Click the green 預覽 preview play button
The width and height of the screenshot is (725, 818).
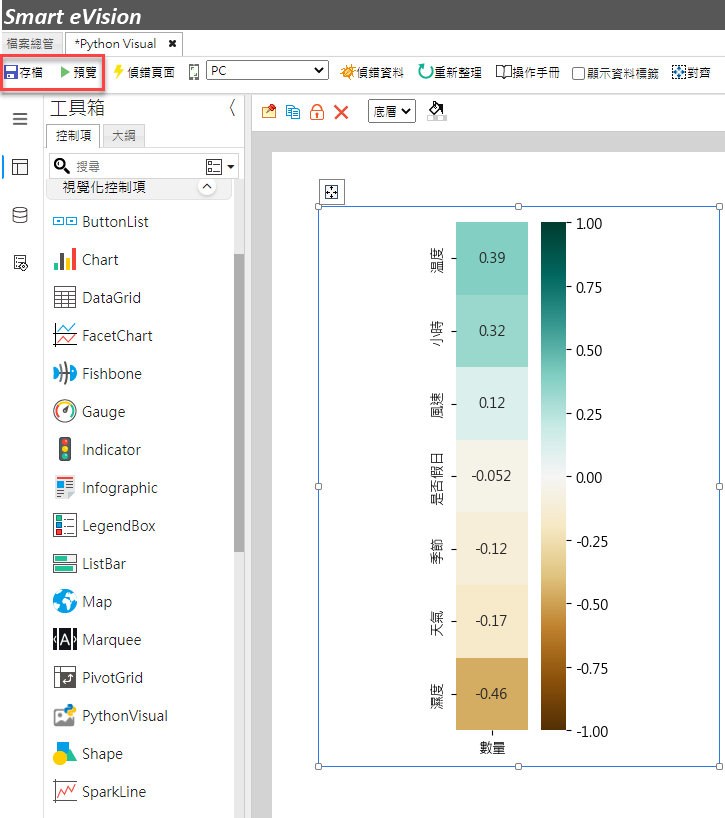(65, 72)
